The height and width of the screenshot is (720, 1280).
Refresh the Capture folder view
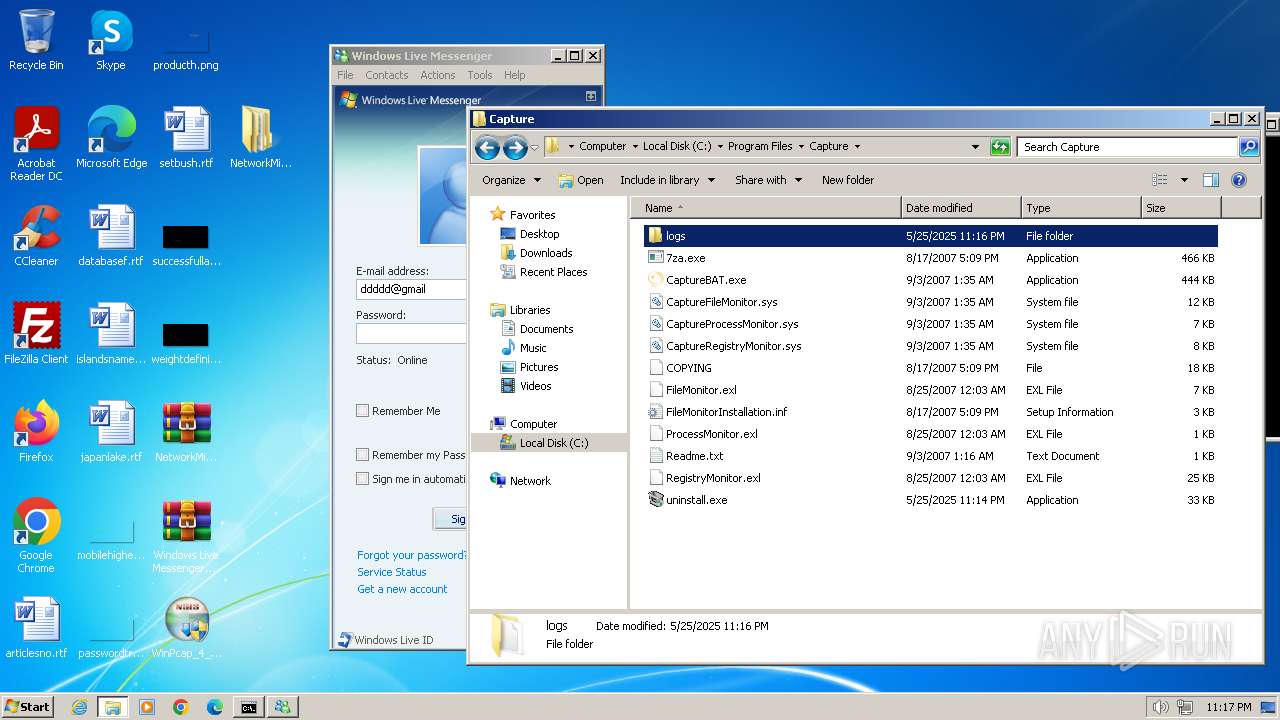pos(1000,147)
